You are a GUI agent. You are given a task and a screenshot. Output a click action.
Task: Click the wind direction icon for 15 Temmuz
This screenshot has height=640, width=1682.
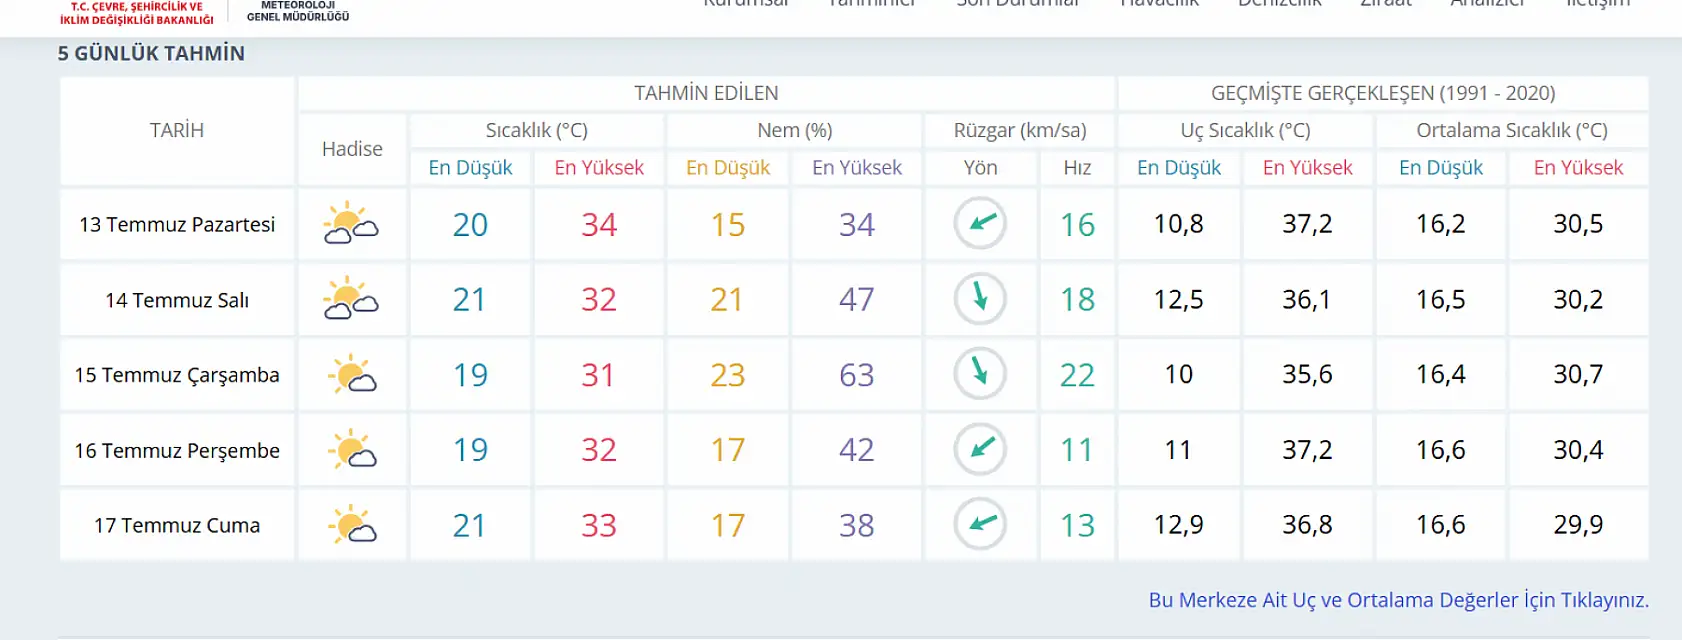pos(980,373)
